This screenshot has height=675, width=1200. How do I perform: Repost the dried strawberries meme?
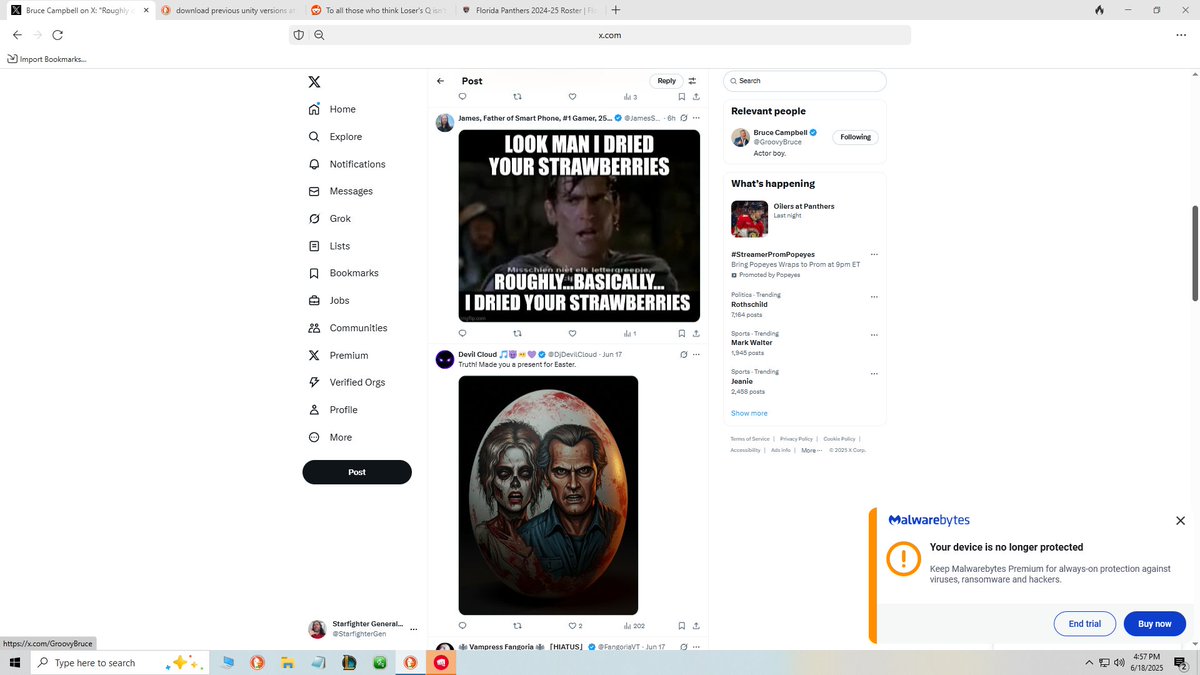coord(517,333)
